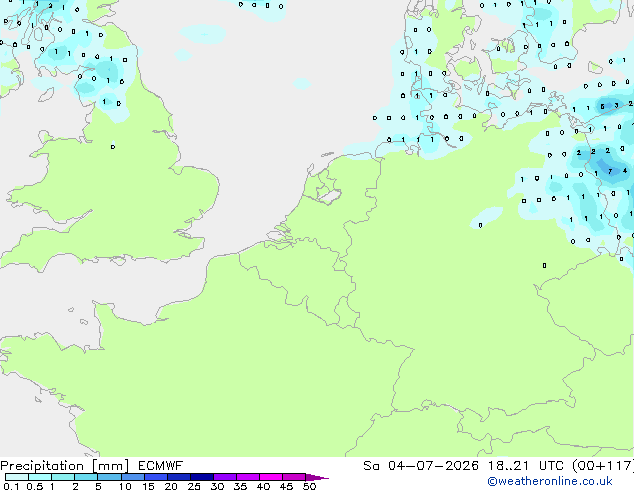Click the '45' legend tick label
Image resolution: width=634 pixels, height=490 pixels.
click(x=286, y=486)
